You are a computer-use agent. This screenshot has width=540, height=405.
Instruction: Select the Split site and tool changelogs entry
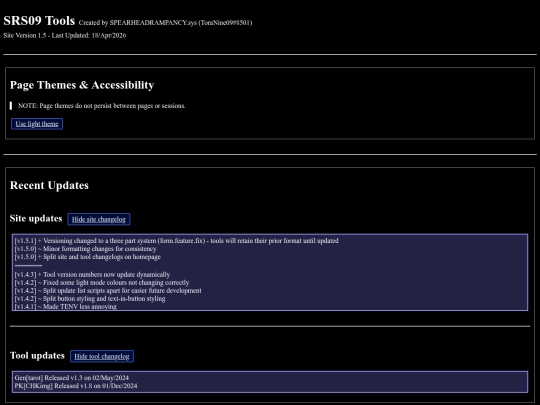click(x=87, y=257)
